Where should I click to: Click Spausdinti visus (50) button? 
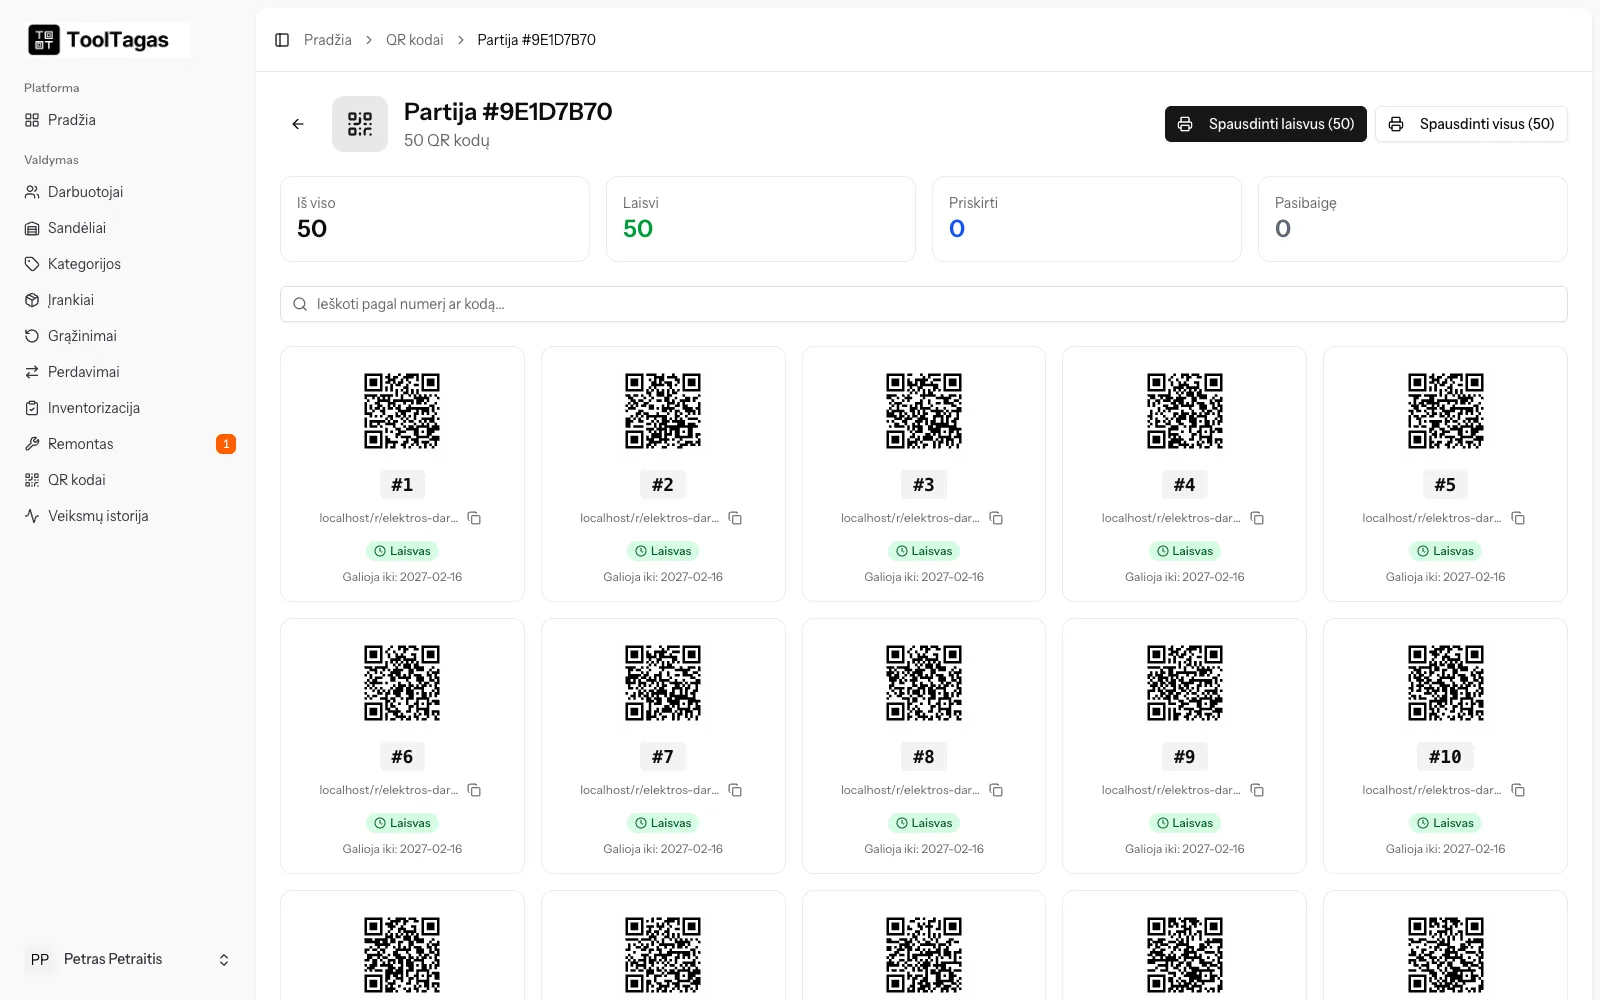(1471, 124)
